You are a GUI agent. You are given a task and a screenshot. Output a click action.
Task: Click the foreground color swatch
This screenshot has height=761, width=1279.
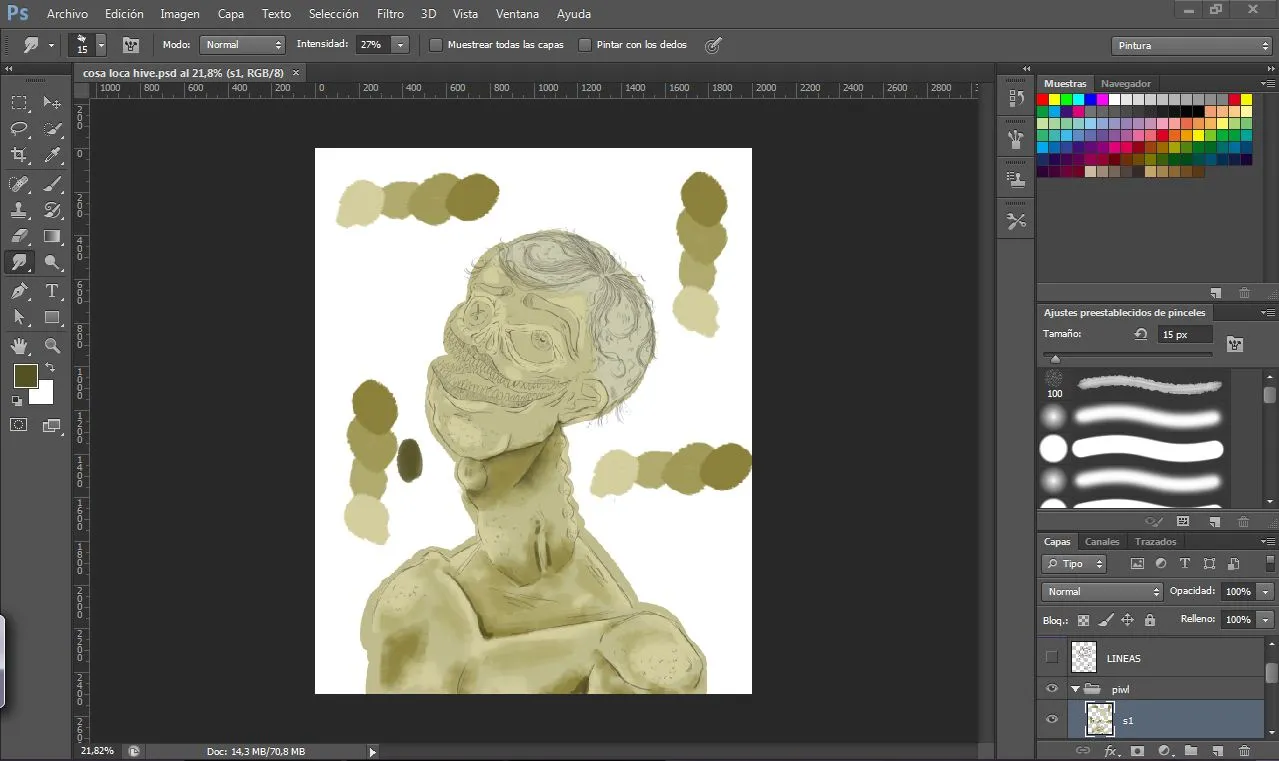26,376
